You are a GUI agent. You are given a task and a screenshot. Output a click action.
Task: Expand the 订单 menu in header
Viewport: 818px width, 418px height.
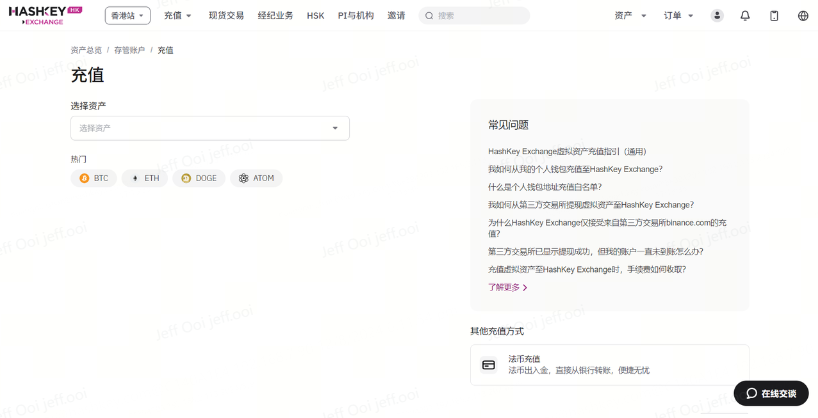678,16
